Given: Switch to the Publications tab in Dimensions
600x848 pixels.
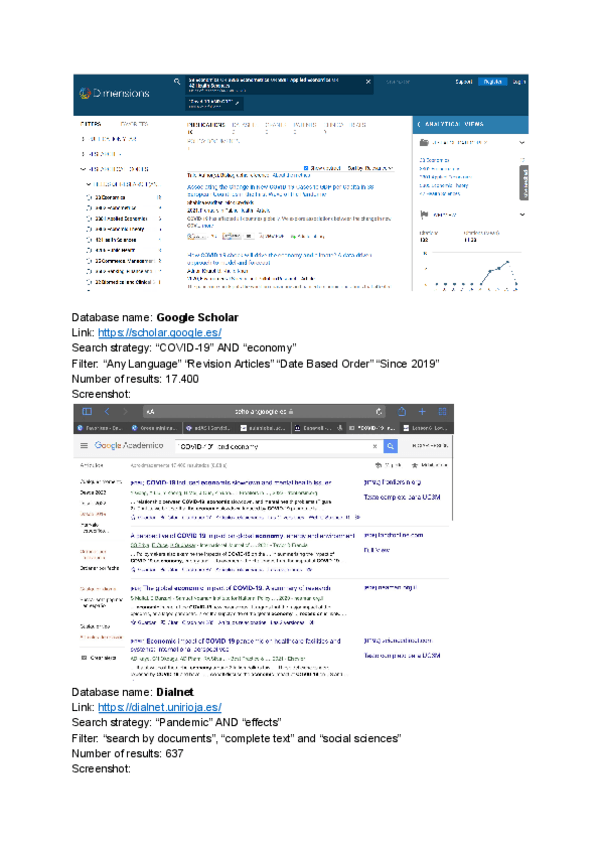Looking at the screenshot, I should pos(206,125).
